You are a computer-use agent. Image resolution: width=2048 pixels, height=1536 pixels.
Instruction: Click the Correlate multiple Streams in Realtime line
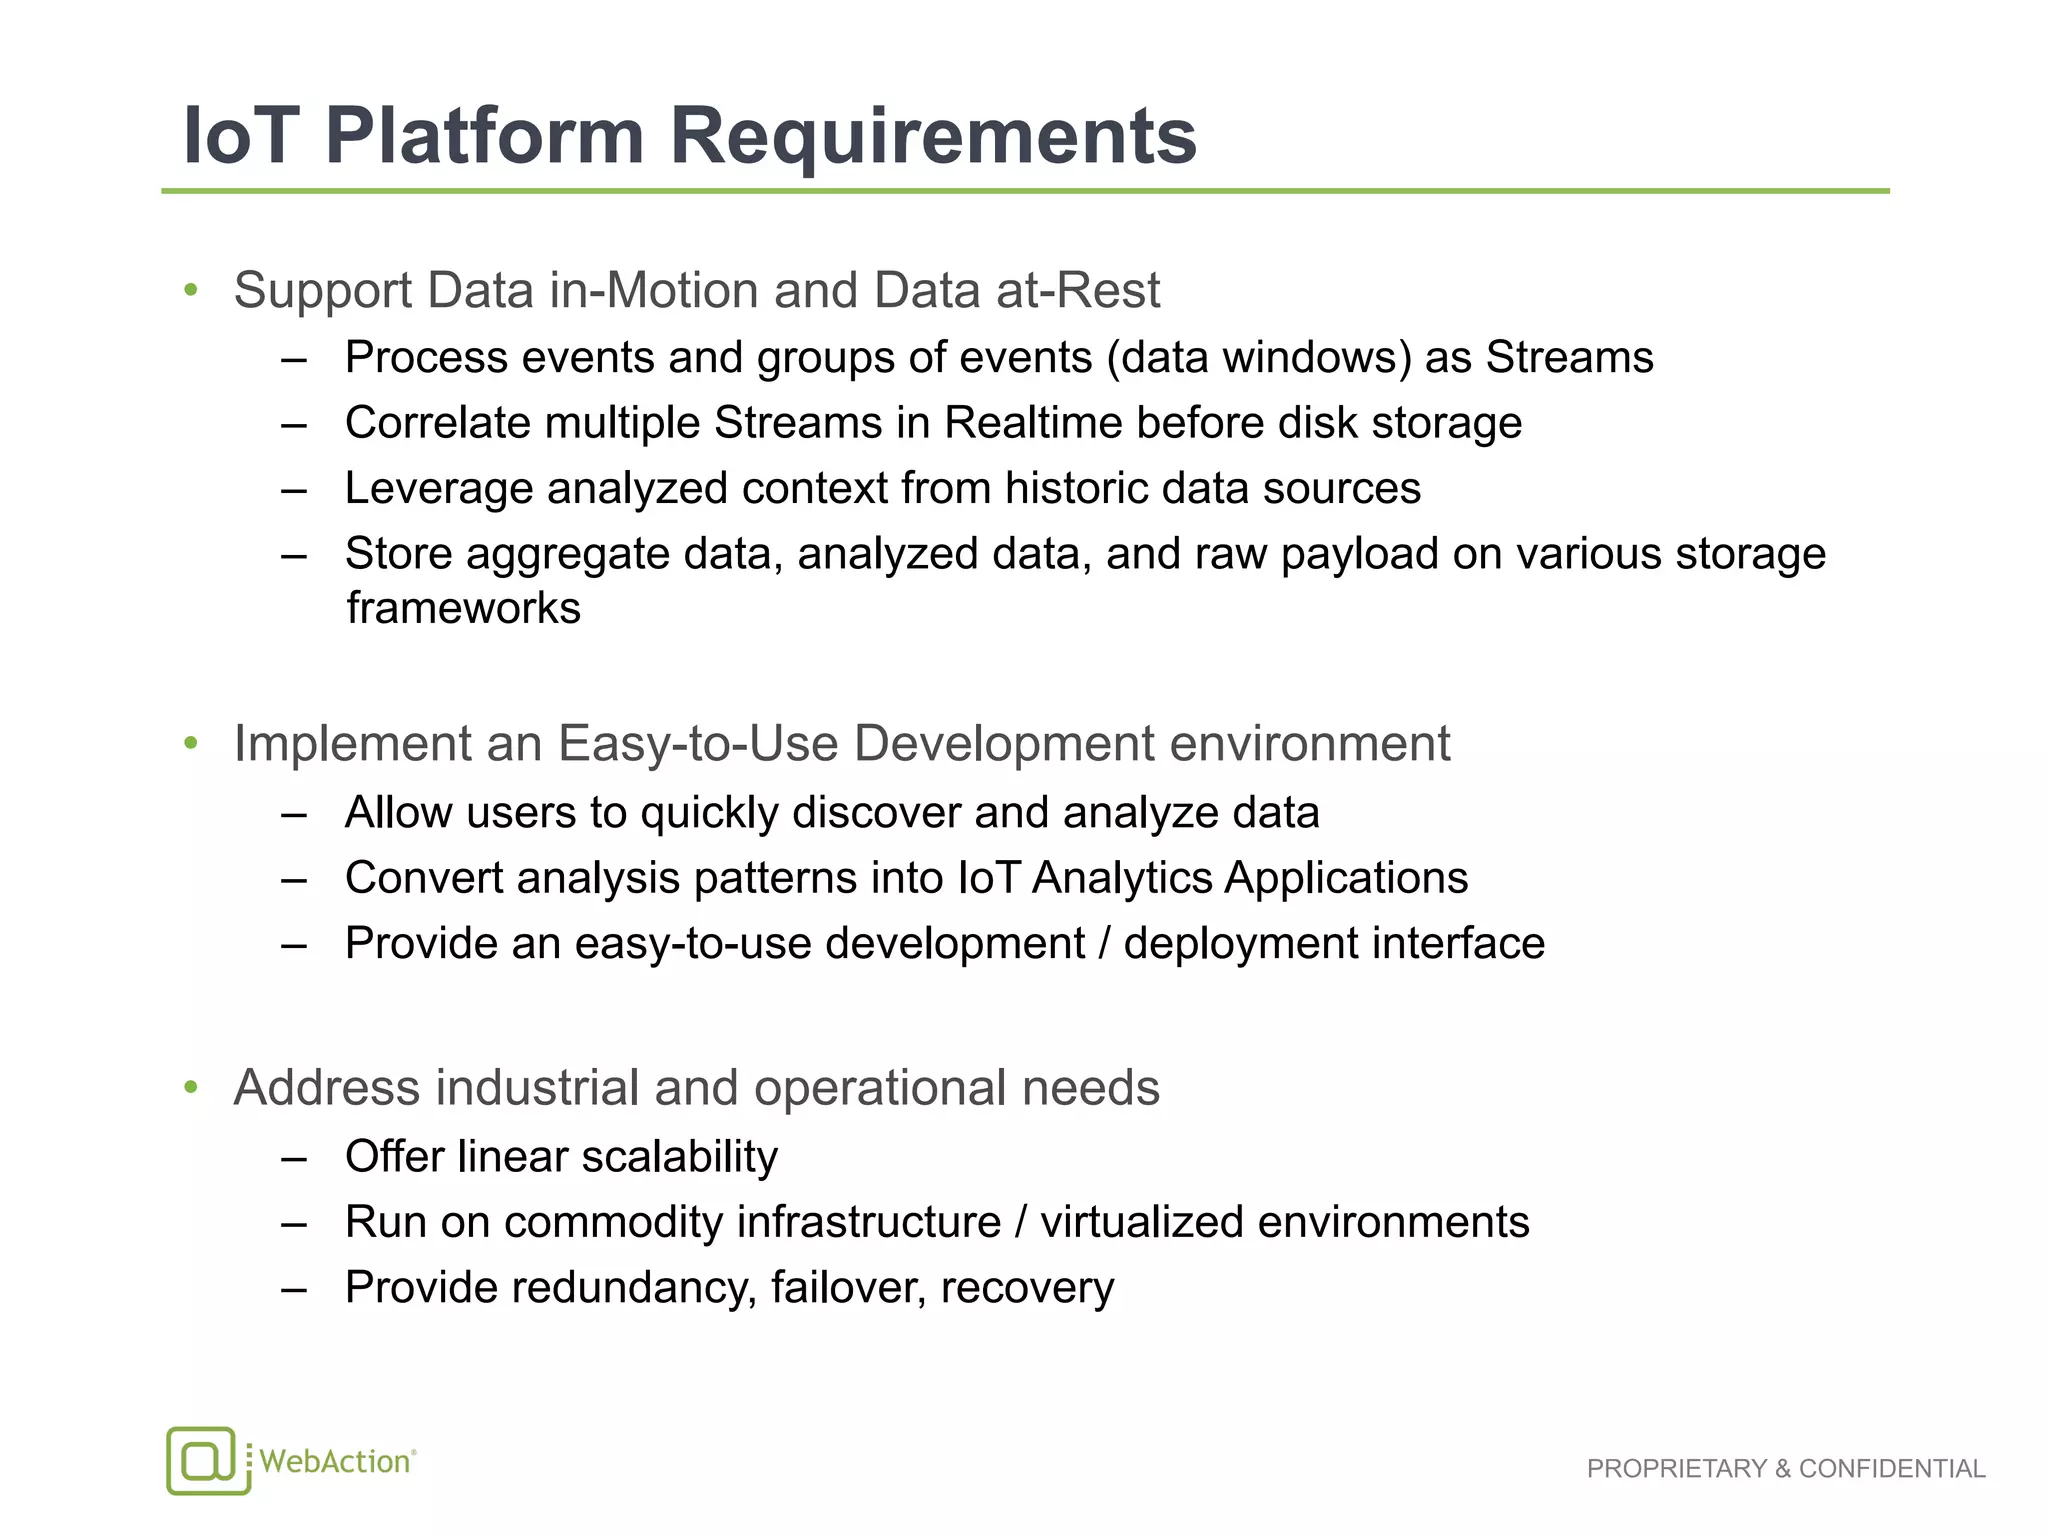(932, 423)
